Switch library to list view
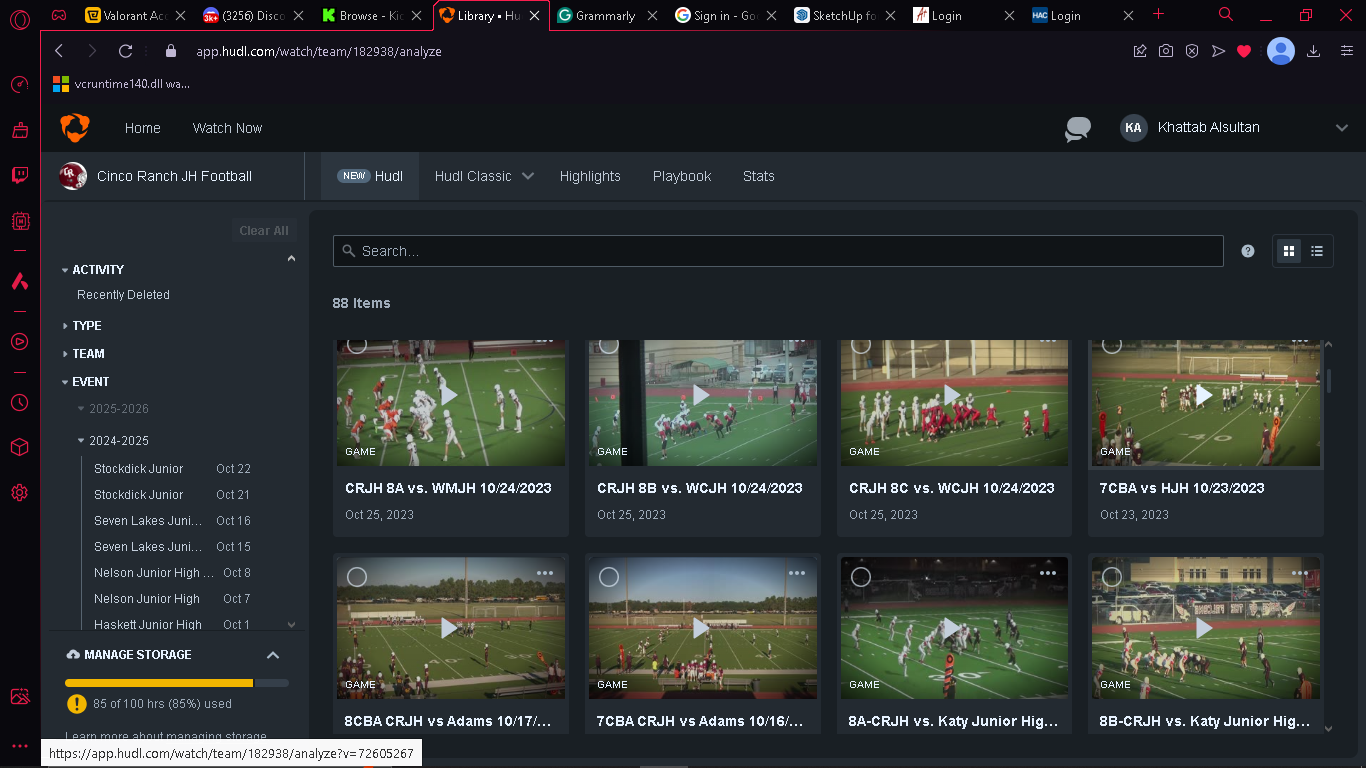Viewport: 1366px width, 768px height. pos(1317,251)
